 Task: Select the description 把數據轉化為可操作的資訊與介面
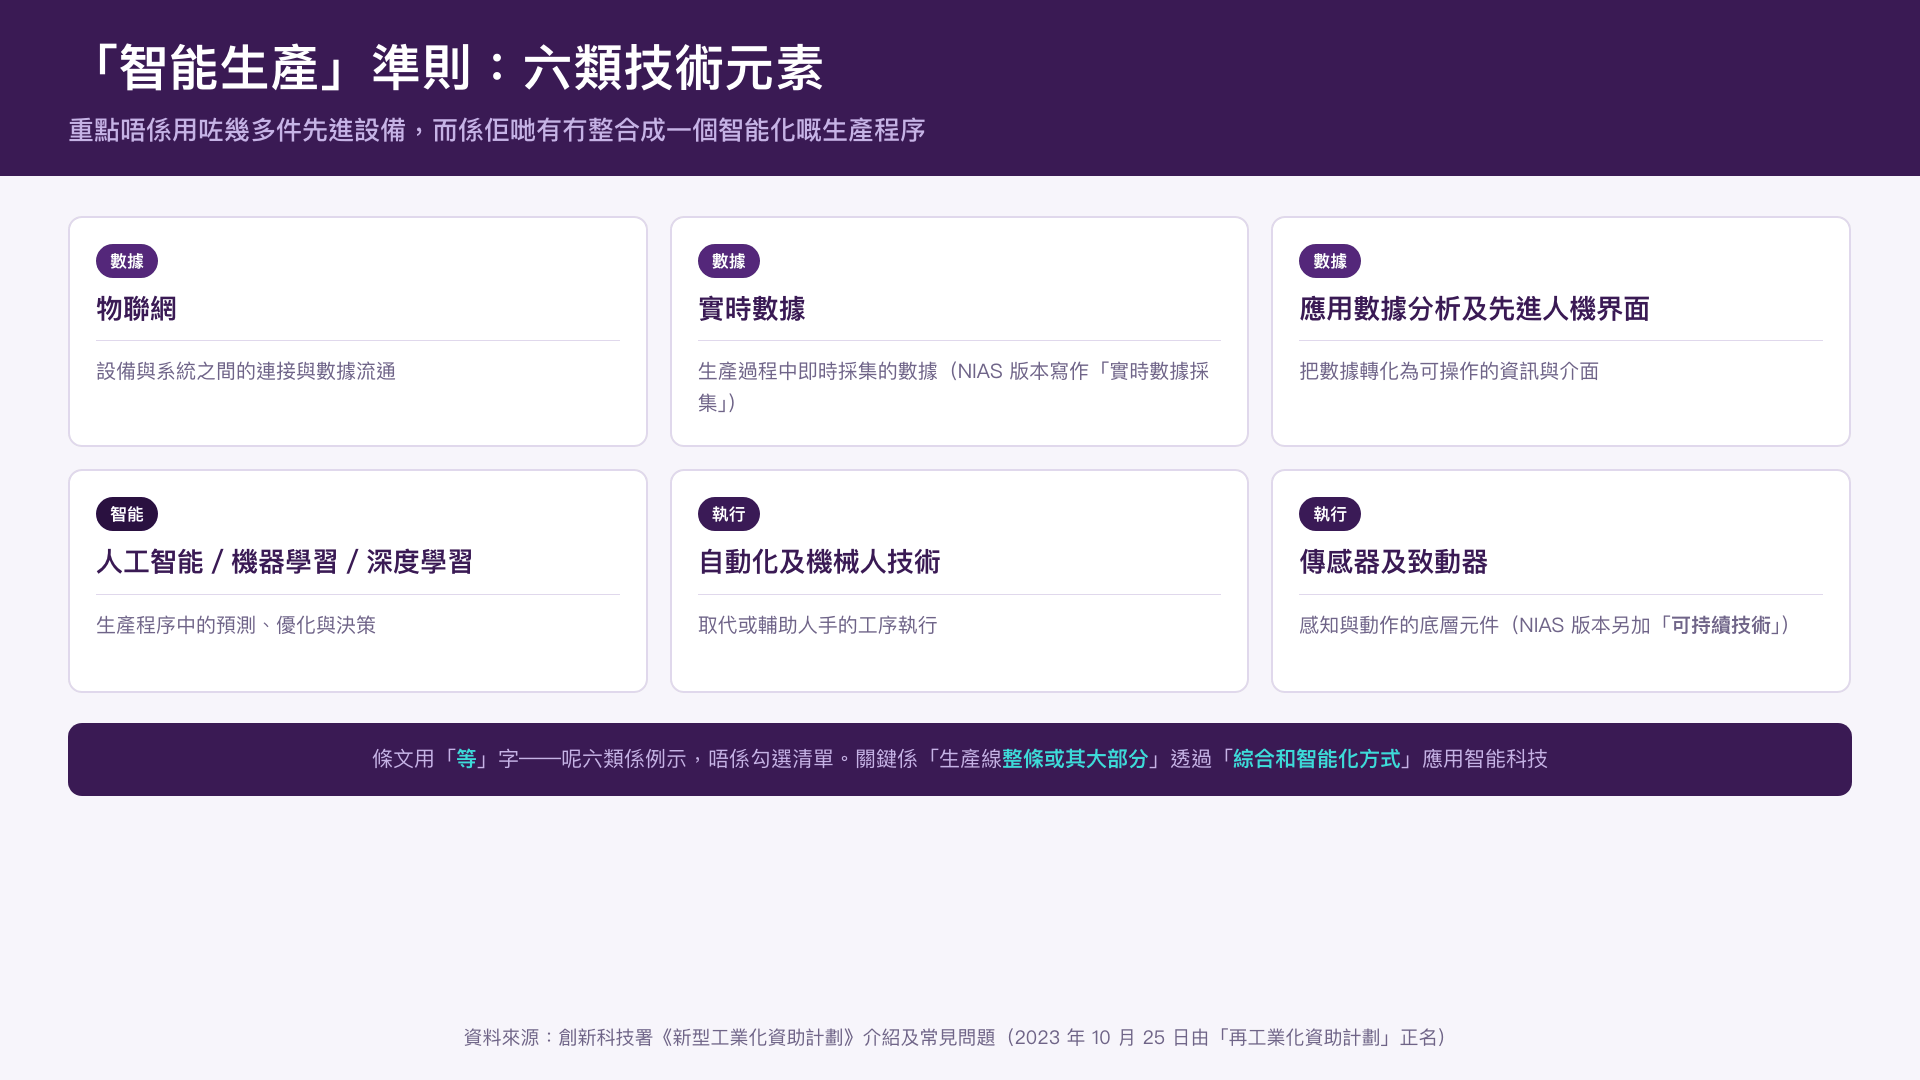tap(1449, 371)
